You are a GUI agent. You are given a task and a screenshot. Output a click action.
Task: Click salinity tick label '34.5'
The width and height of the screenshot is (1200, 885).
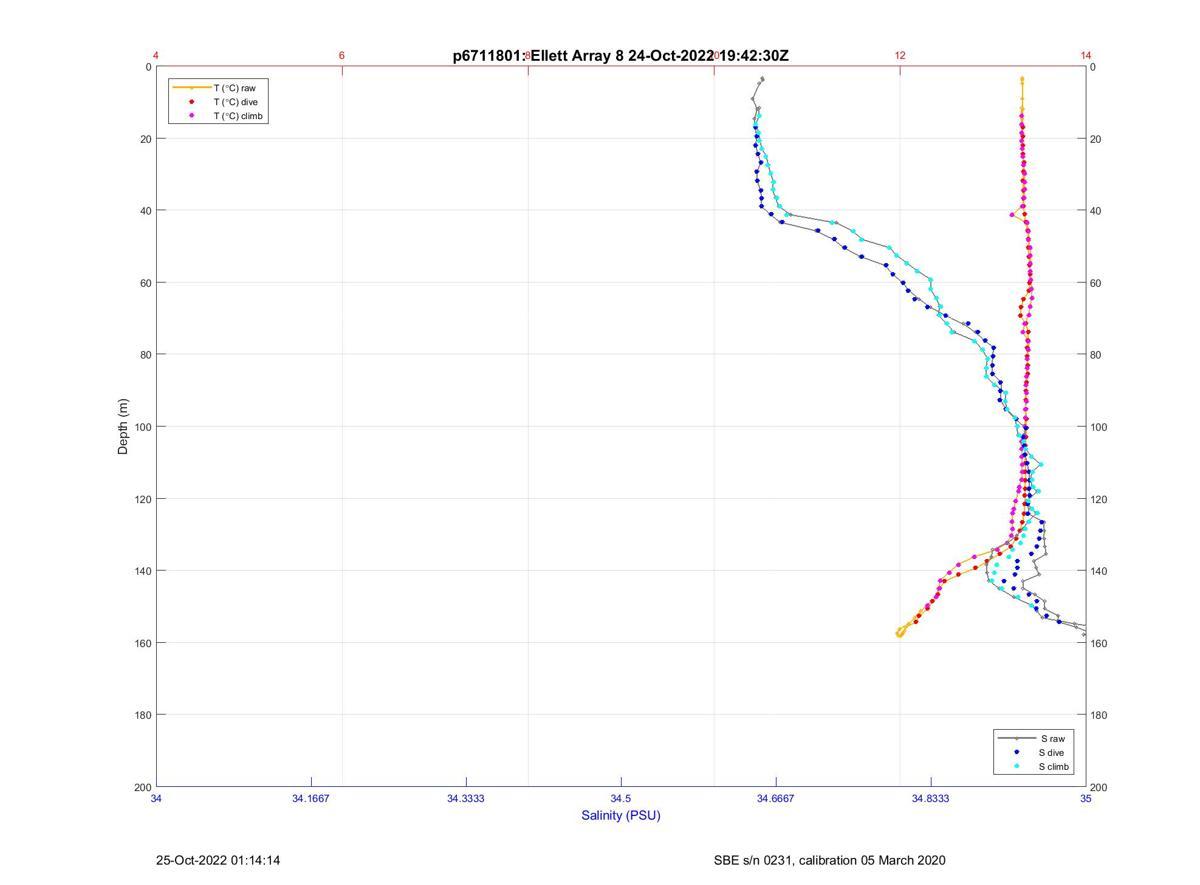pos(621,798)
